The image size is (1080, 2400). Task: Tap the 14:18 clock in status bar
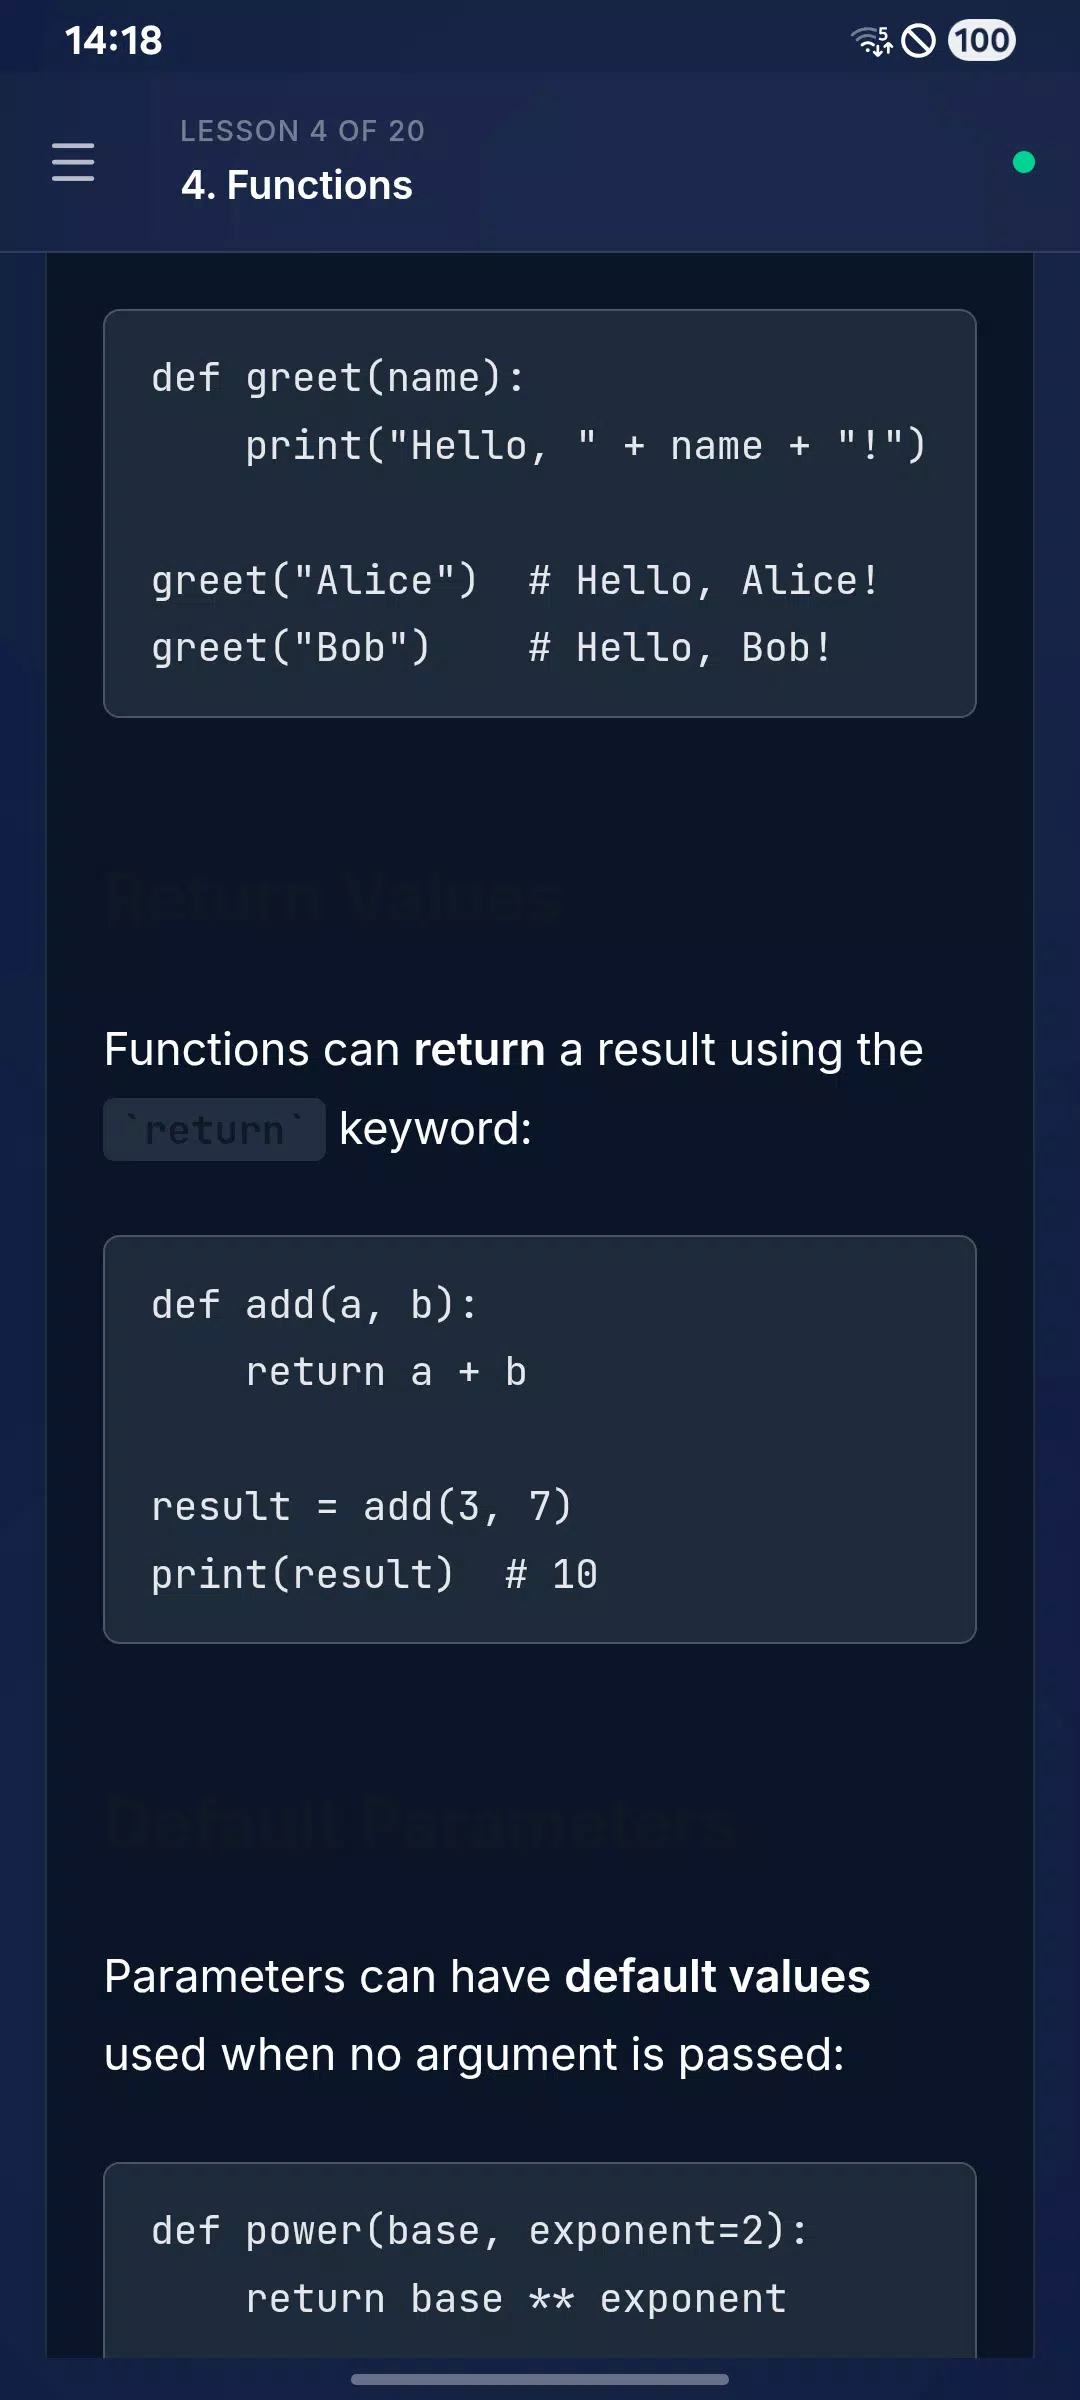pyautogui.click(x=113, y=41)
